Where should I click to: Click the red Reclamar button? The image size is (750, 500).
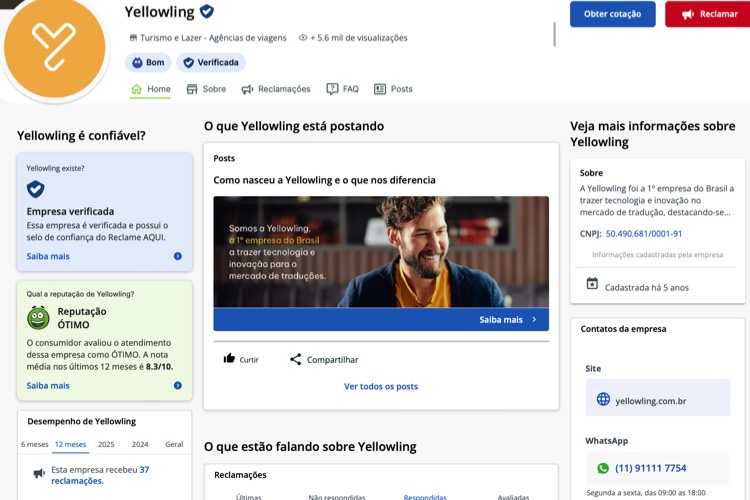coord(709,14)
